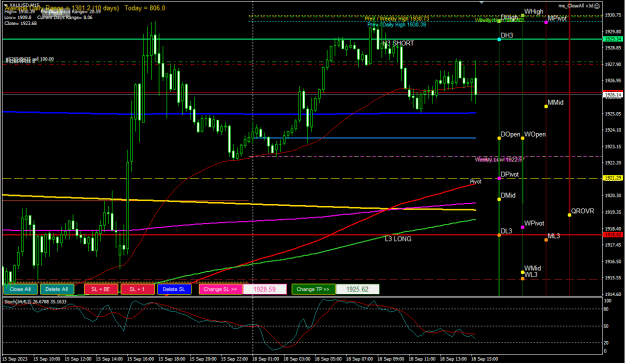
Task: Click the red price tag on the price axis
Action: [613, 235]
